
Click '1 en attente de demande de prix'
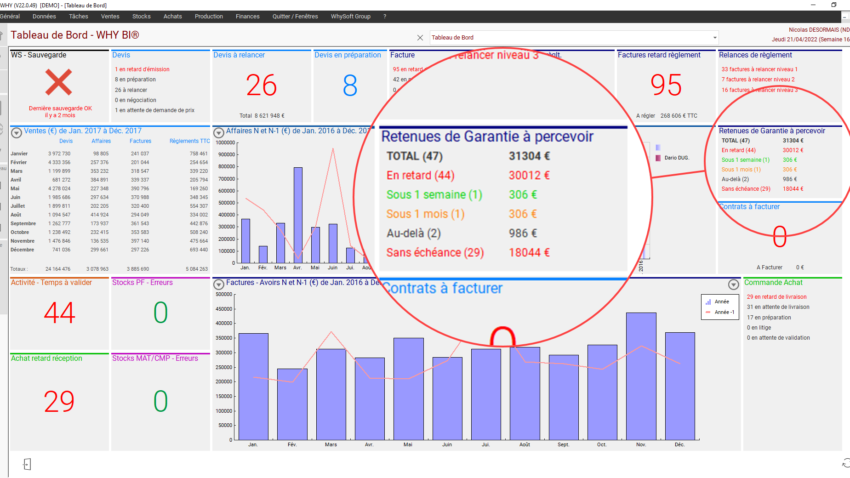(154, 111)
